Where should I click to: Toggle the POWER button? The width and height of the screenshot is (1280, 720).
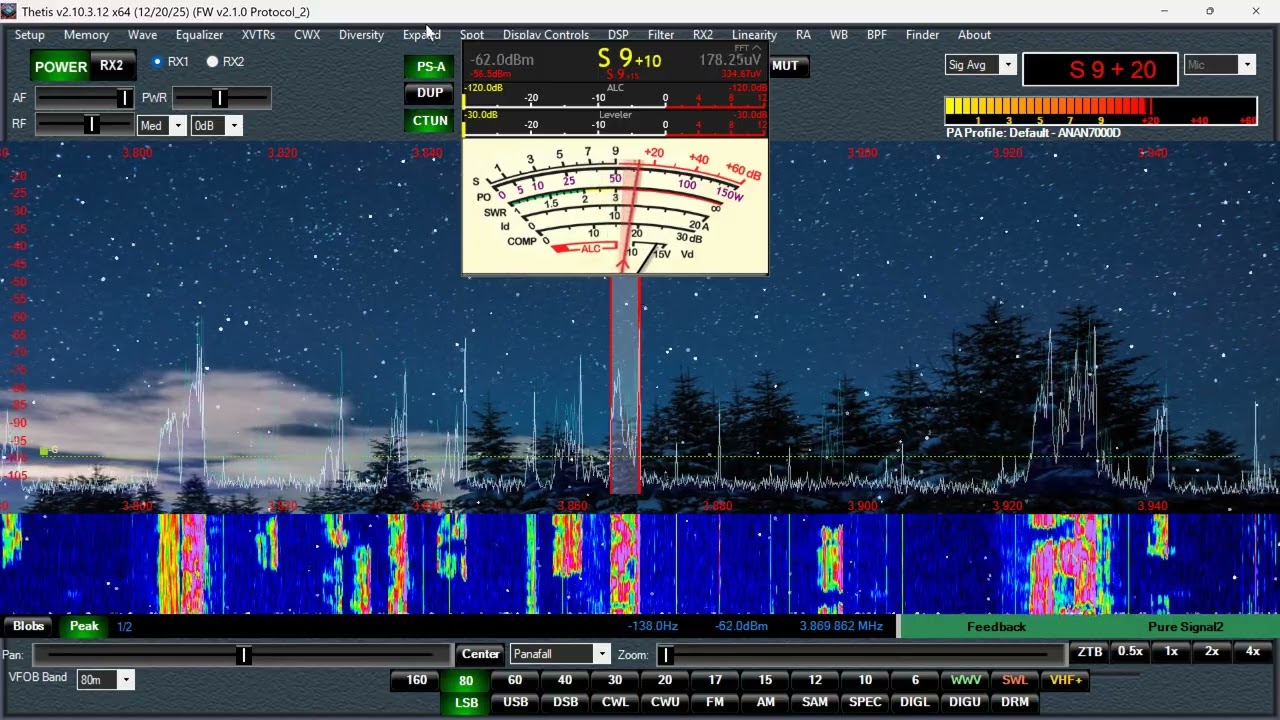pos(61,67)
